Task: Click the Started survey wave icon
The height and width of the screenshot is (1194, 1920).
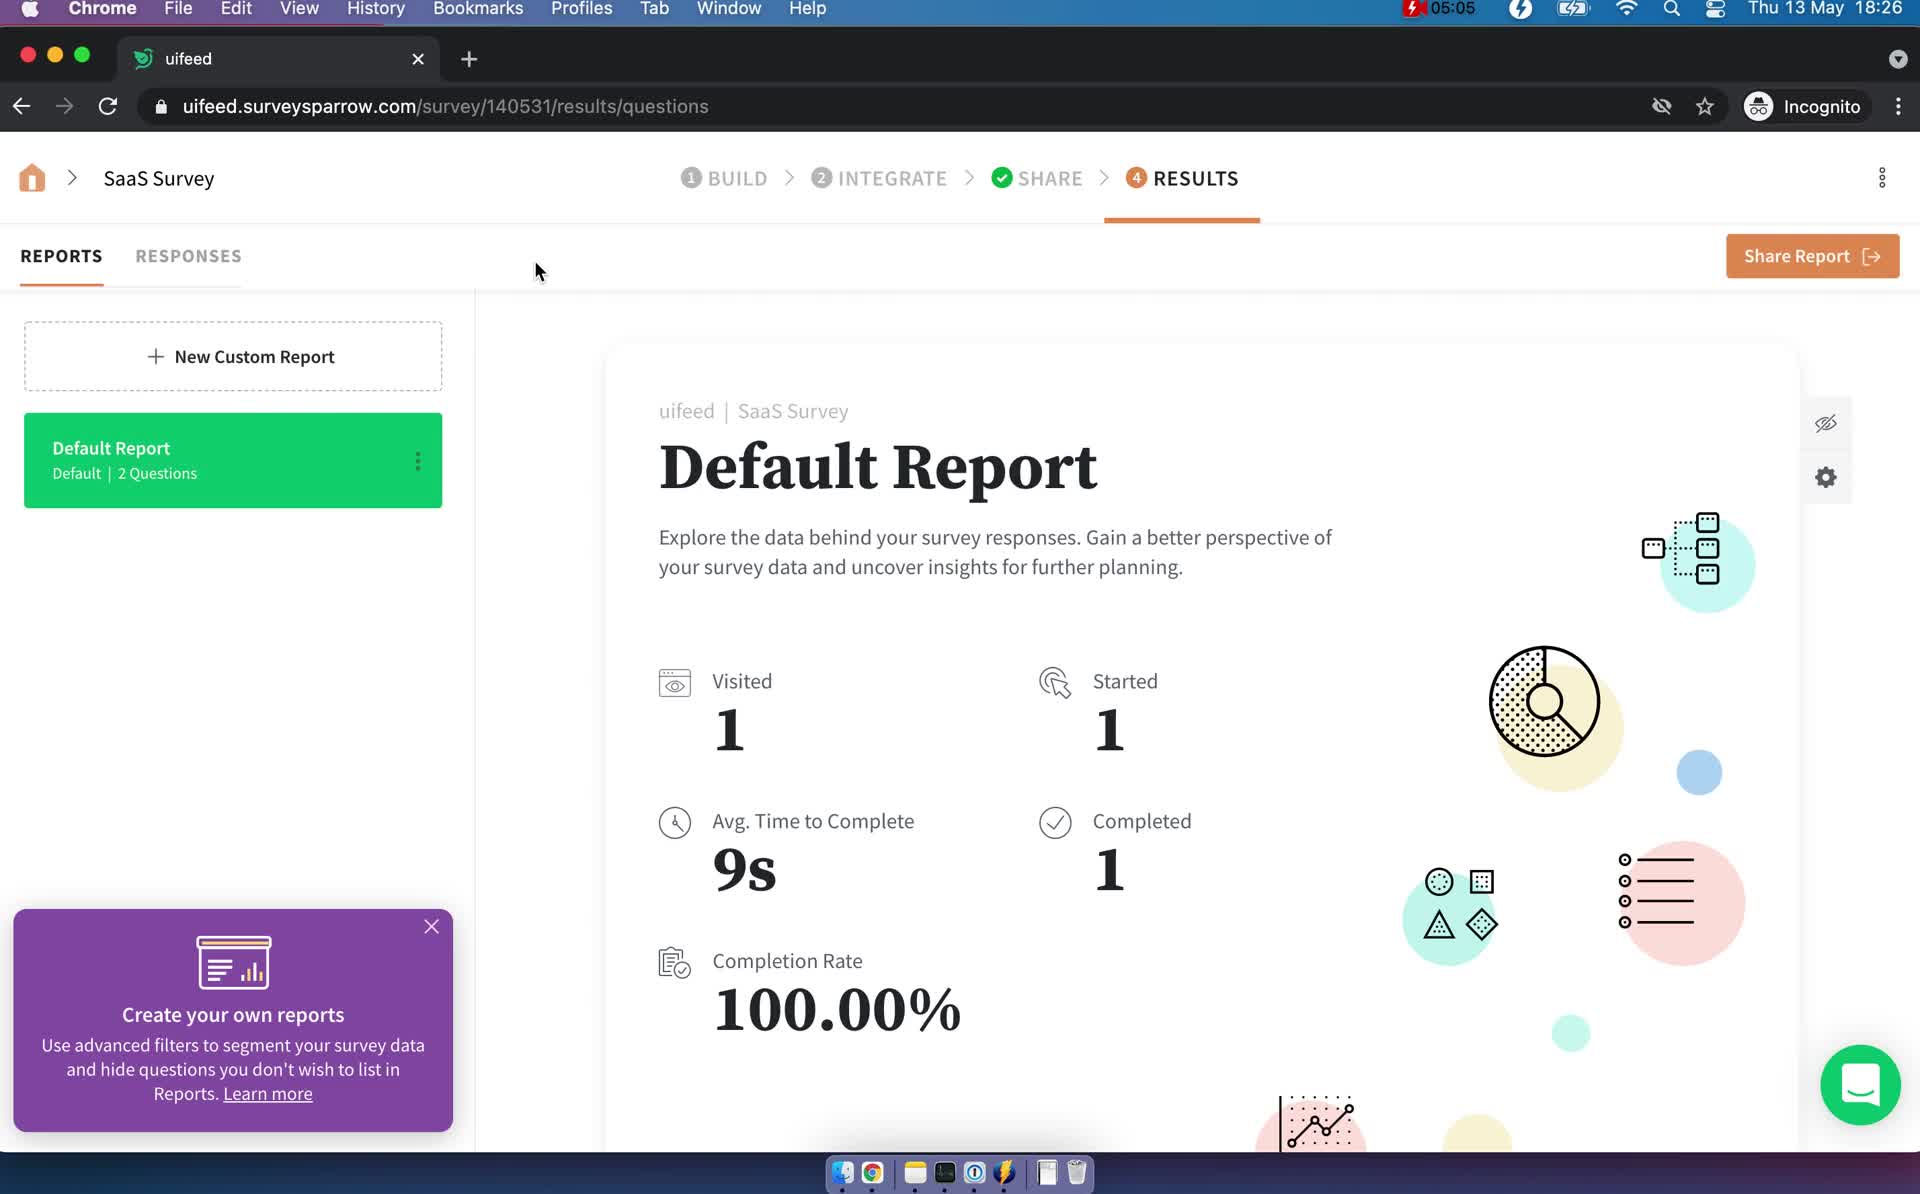Action: click(1054, 682)
